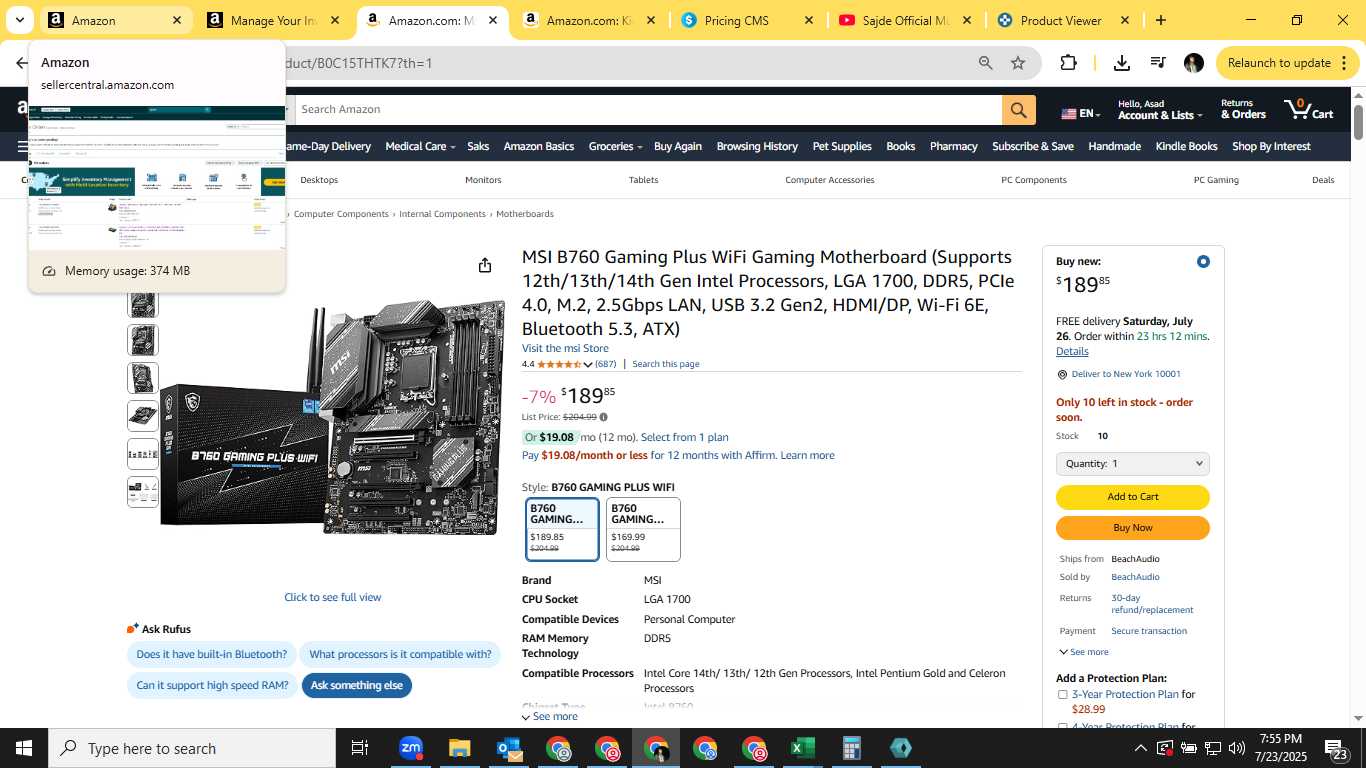Click the Chrome zoom magnifier icon in address bar
The width and height of the screenshot is (1366, 768).
coord(986,63)
